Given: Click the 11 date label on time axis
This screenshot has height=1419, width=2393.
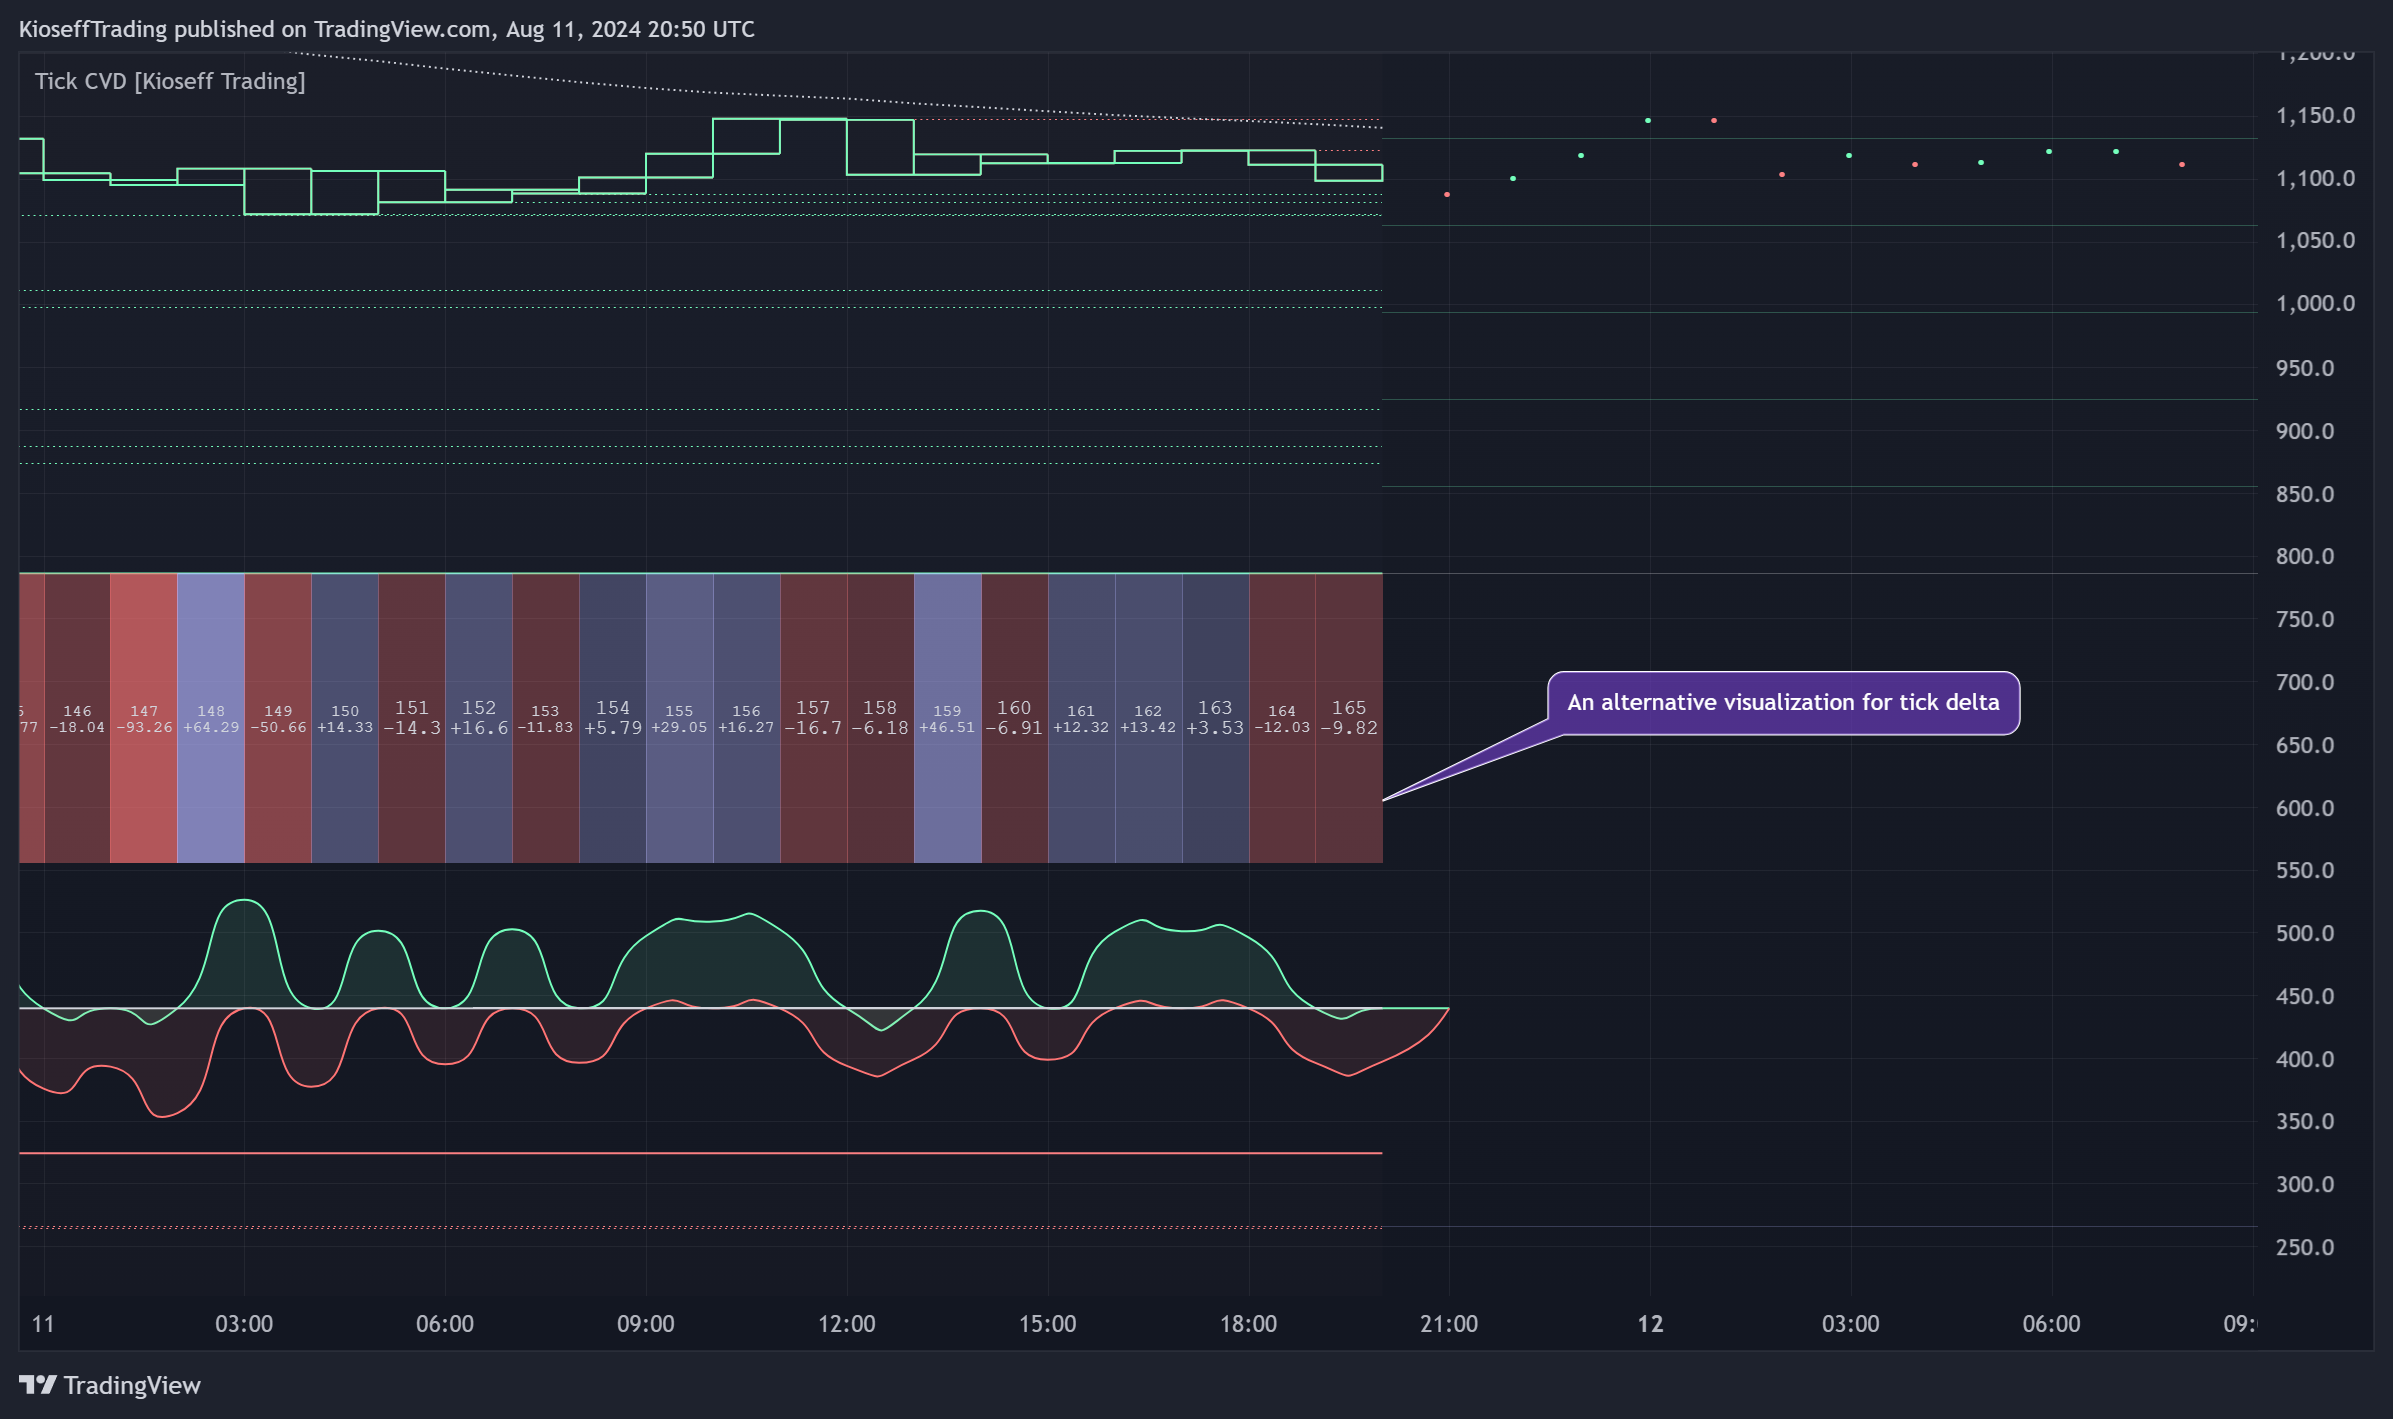Looking at the screenshot, I should click(x=43, y=1324).
